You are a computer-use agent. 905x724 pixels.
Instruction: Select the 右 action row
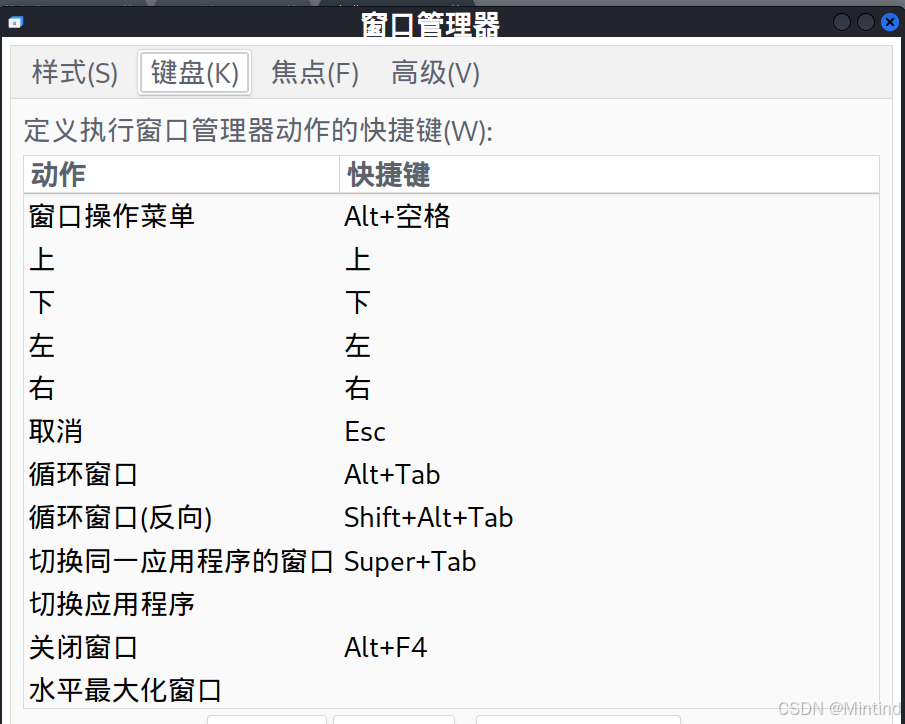[451, 389]
